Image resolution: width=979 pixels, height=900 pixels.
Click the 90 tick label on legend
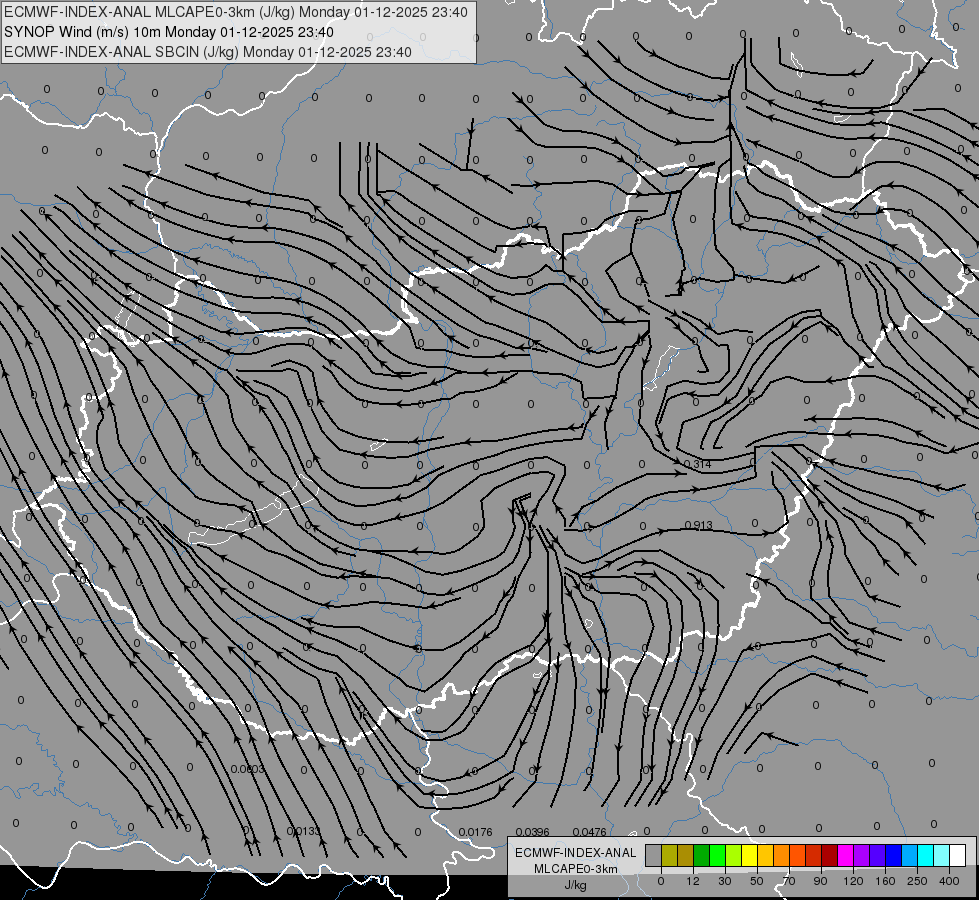[820, 881]
